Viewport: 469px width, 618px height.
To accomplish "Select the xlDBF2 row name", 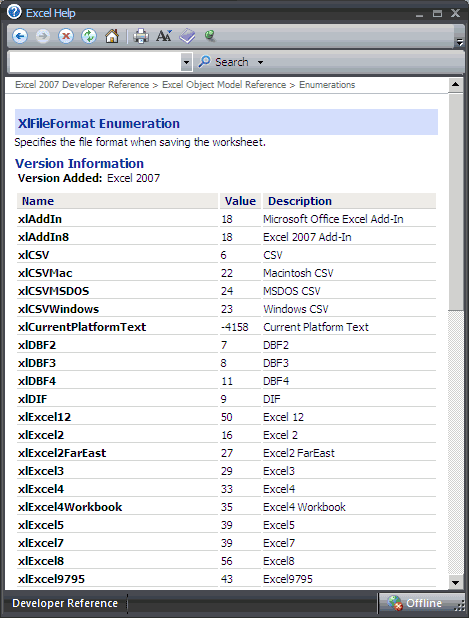I will [x=37, y=345].
